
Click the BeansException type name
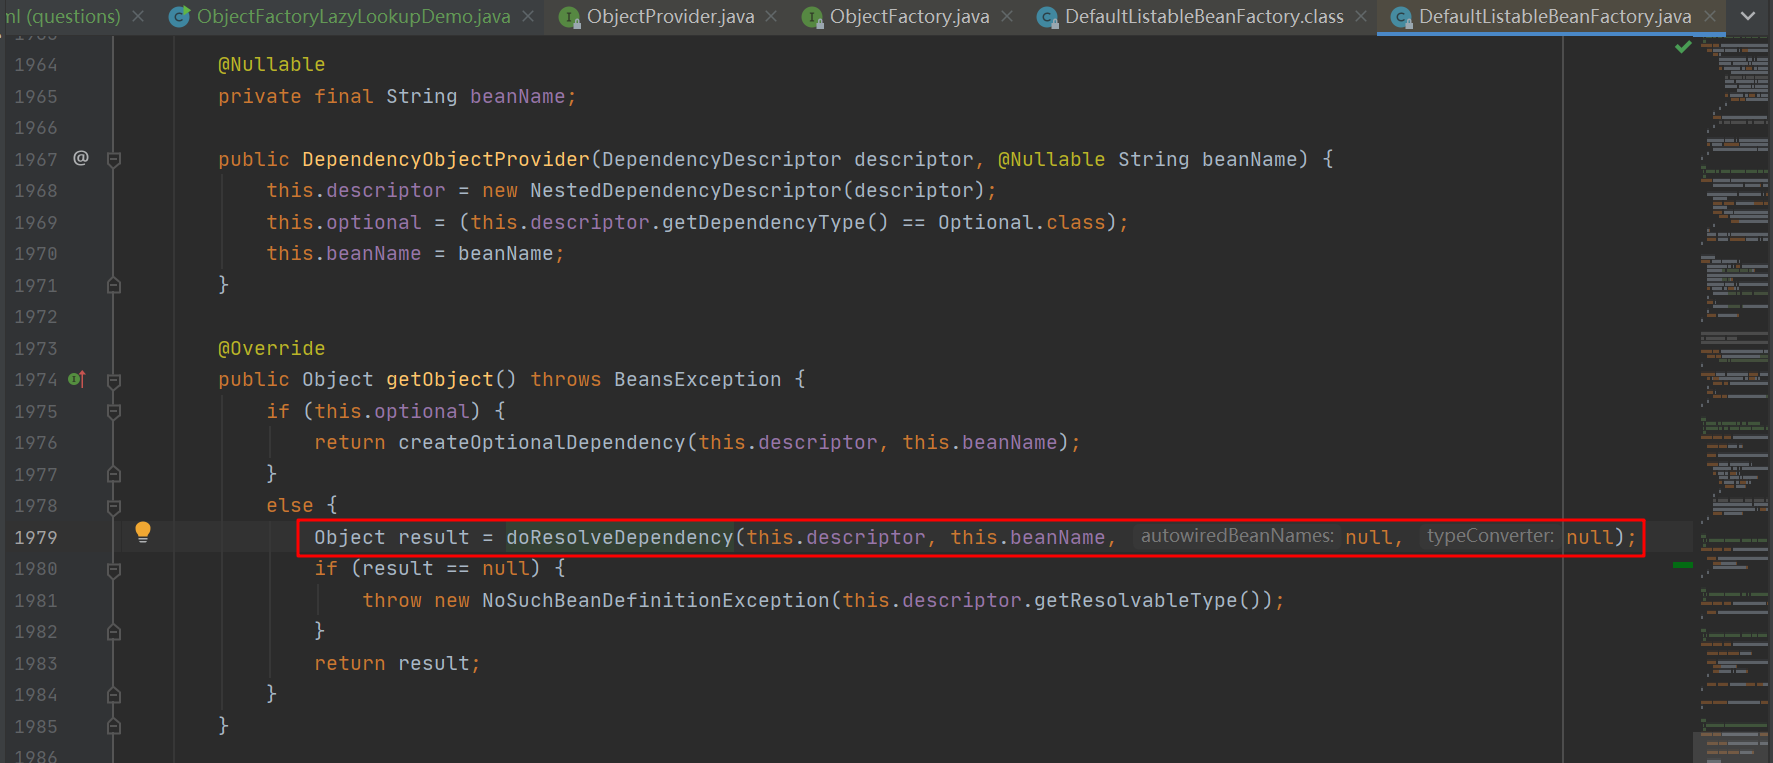697,379
